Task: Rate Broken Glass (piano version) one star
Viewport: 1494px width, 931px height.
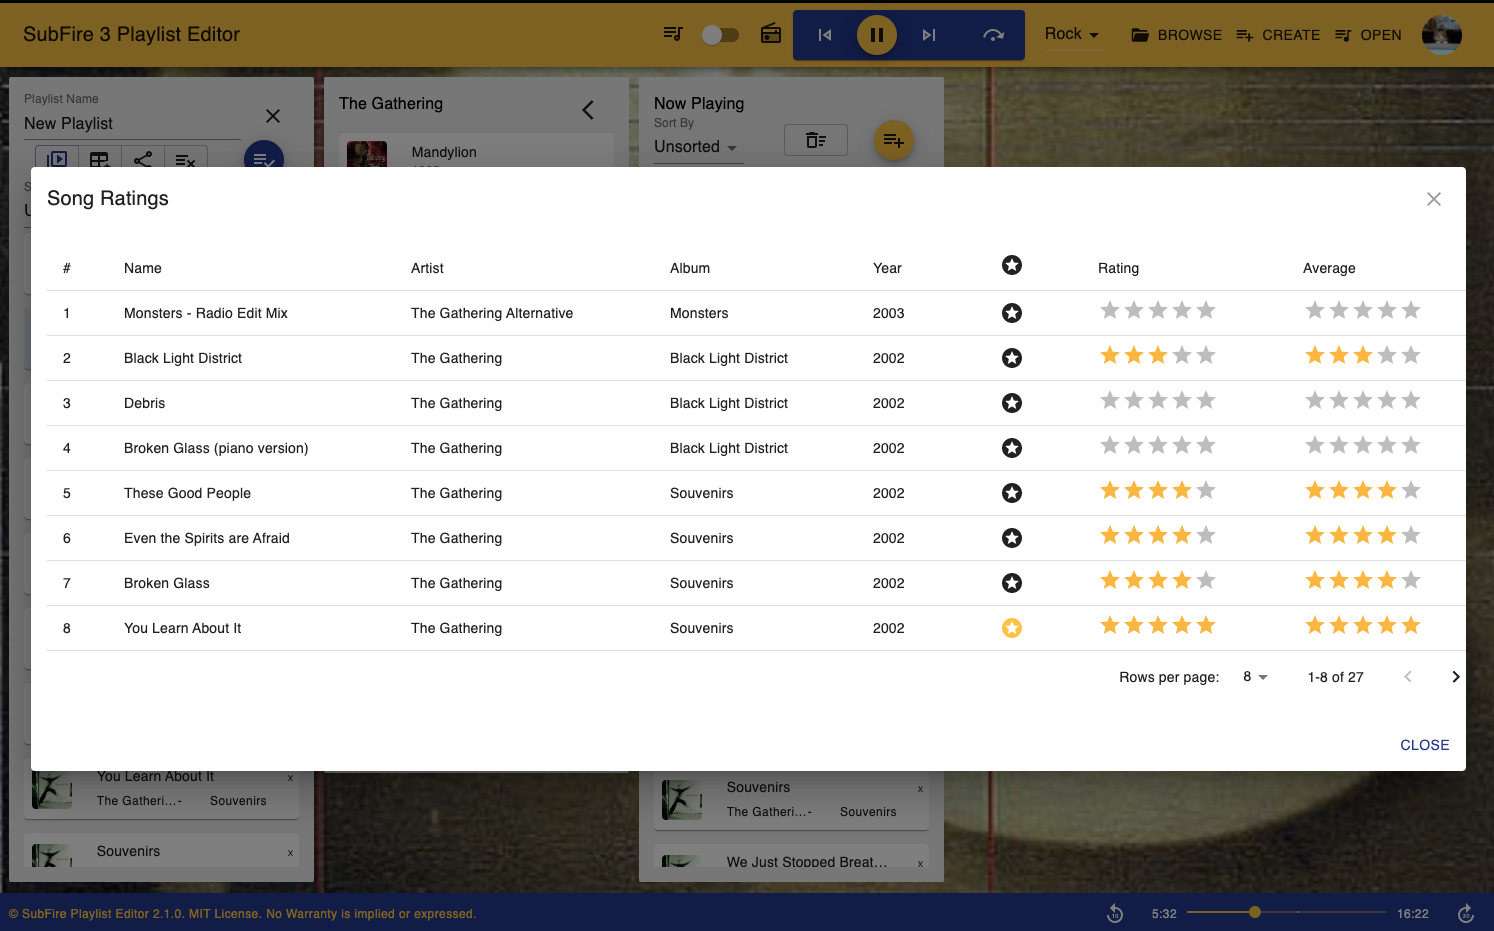Action: pos(1110,445)
